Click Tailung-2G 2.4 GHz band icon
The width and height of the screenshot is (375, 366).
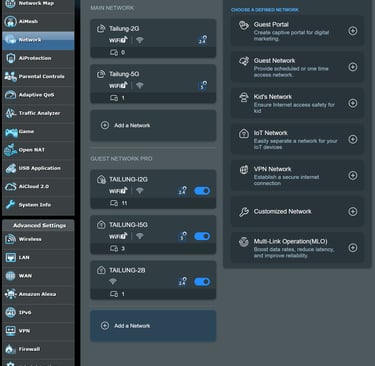tap(202, 40)
